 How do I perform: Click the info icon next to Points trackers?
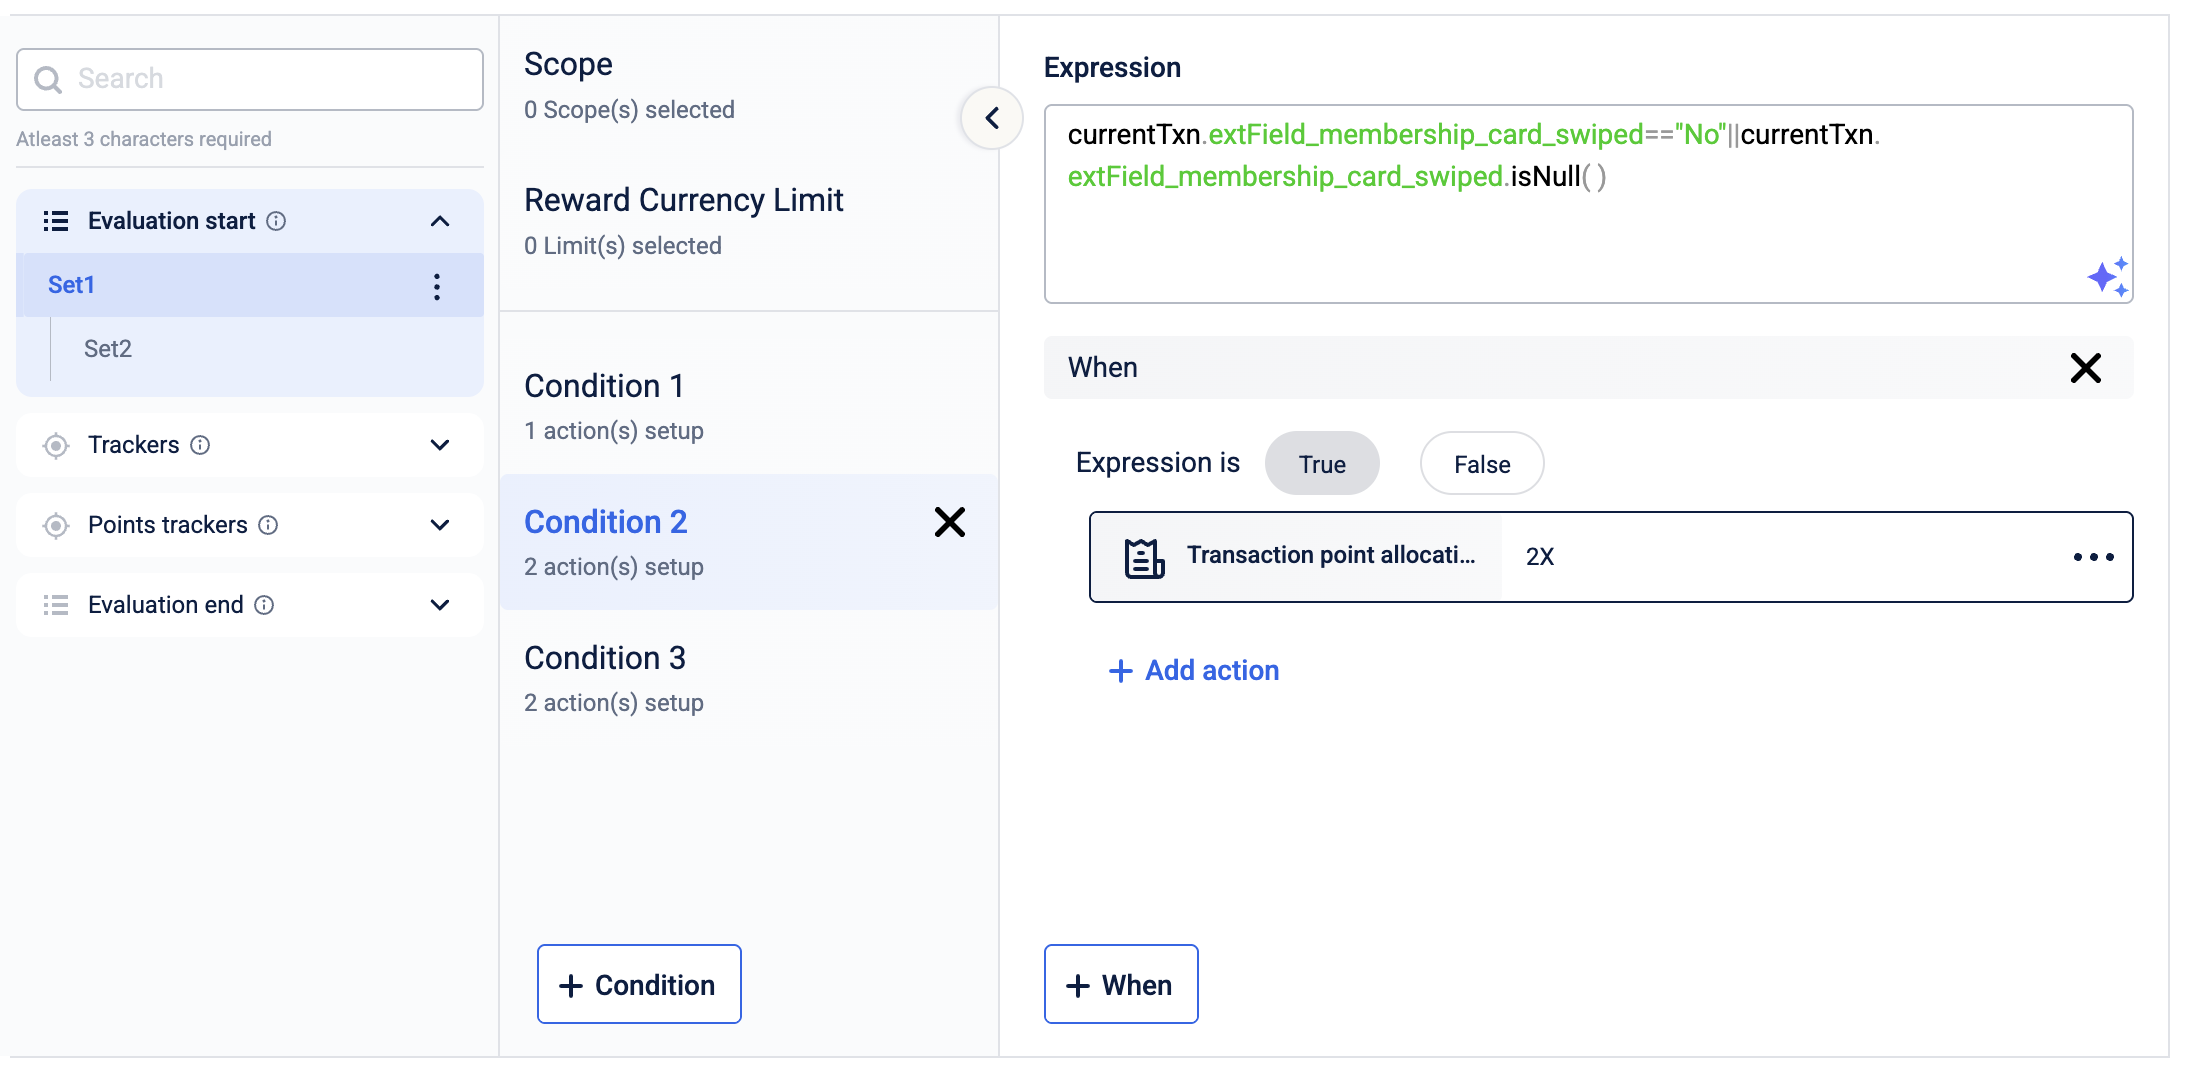tap(268, 525)
